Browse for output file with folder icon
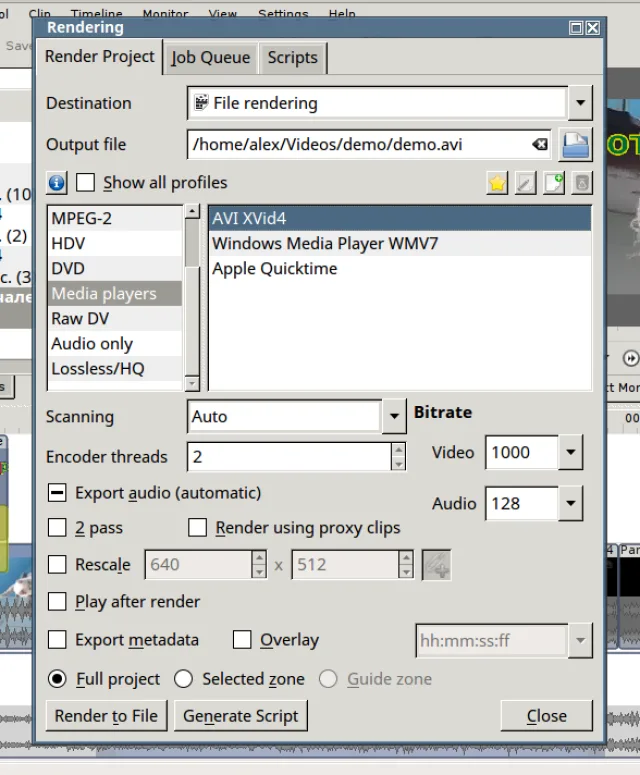The width and height of the screenshot is (640, 775). click(576, 144)
